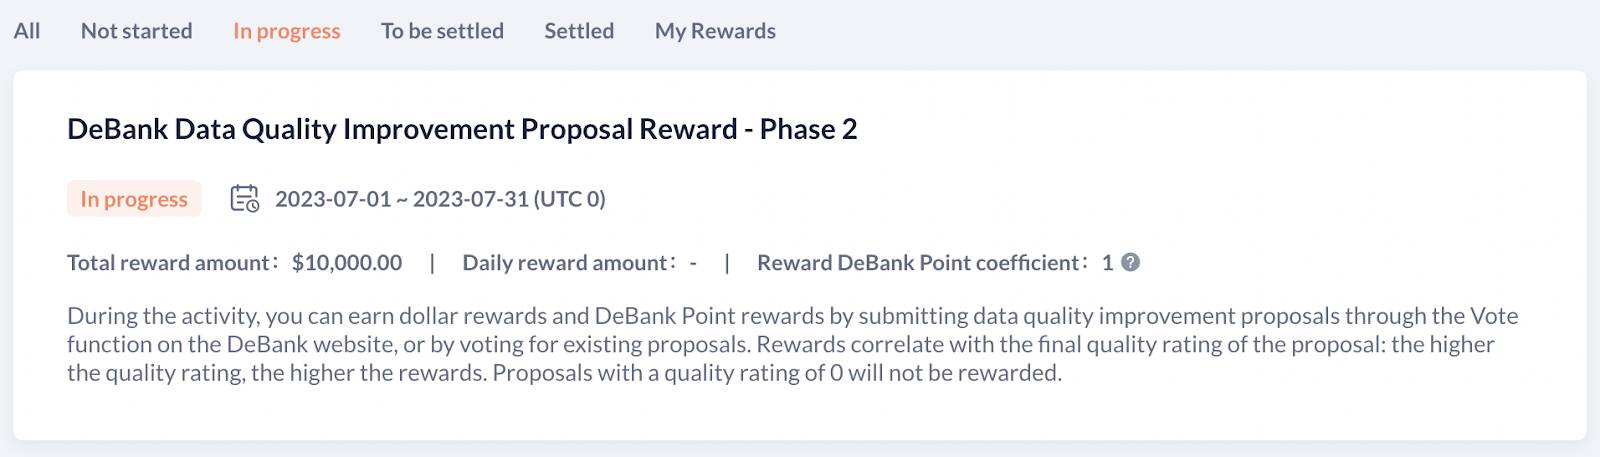Click the orange In progress status badge

coord(134,199)
